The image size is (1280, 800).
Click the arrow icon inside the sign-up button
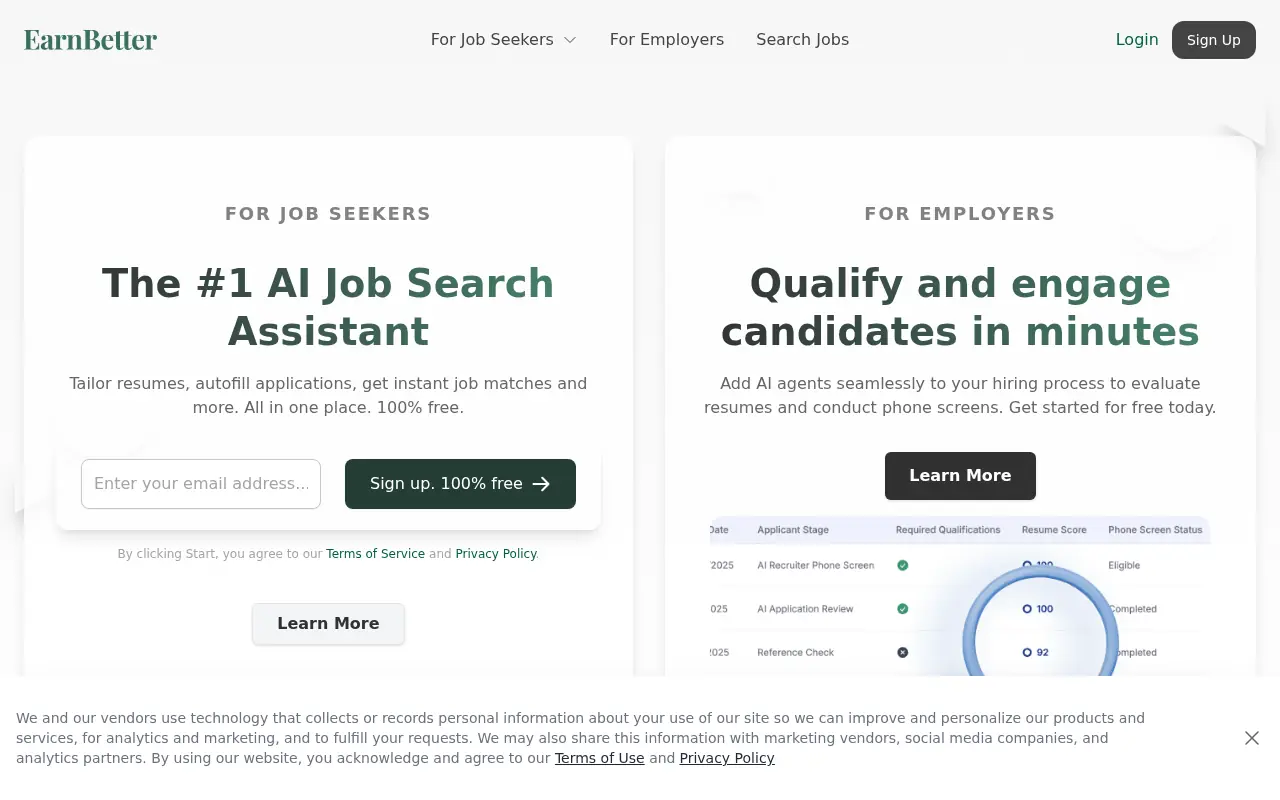(541, 484)
